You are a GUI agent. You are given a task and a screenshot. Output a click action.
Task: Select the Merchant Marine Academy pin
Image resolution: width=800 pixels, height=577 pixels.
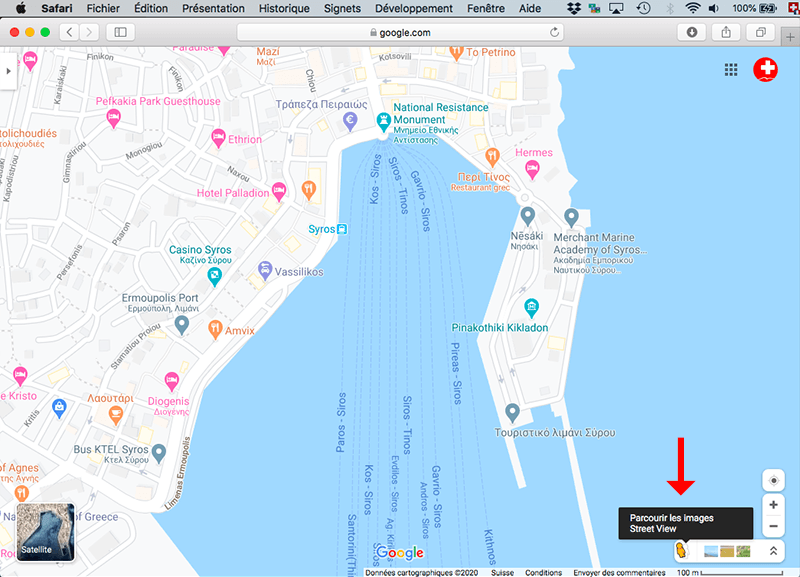point(571,218)
